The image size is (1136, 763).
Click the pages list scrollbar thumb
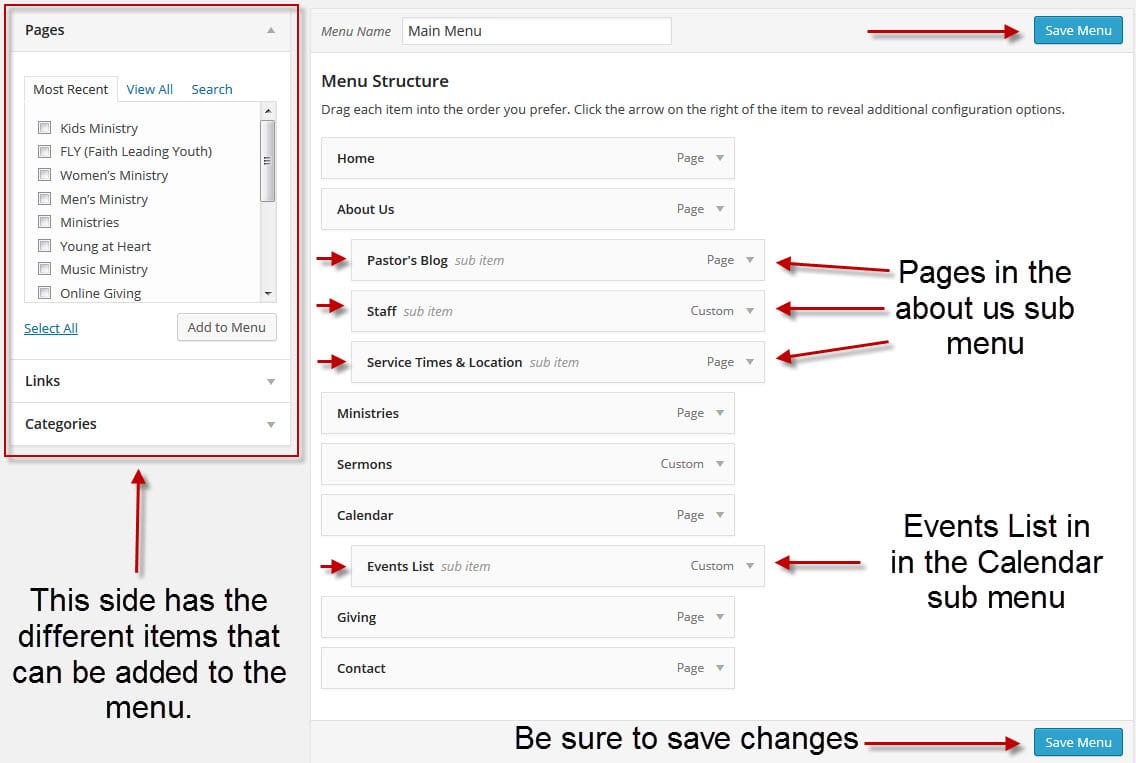coord(267,161)
